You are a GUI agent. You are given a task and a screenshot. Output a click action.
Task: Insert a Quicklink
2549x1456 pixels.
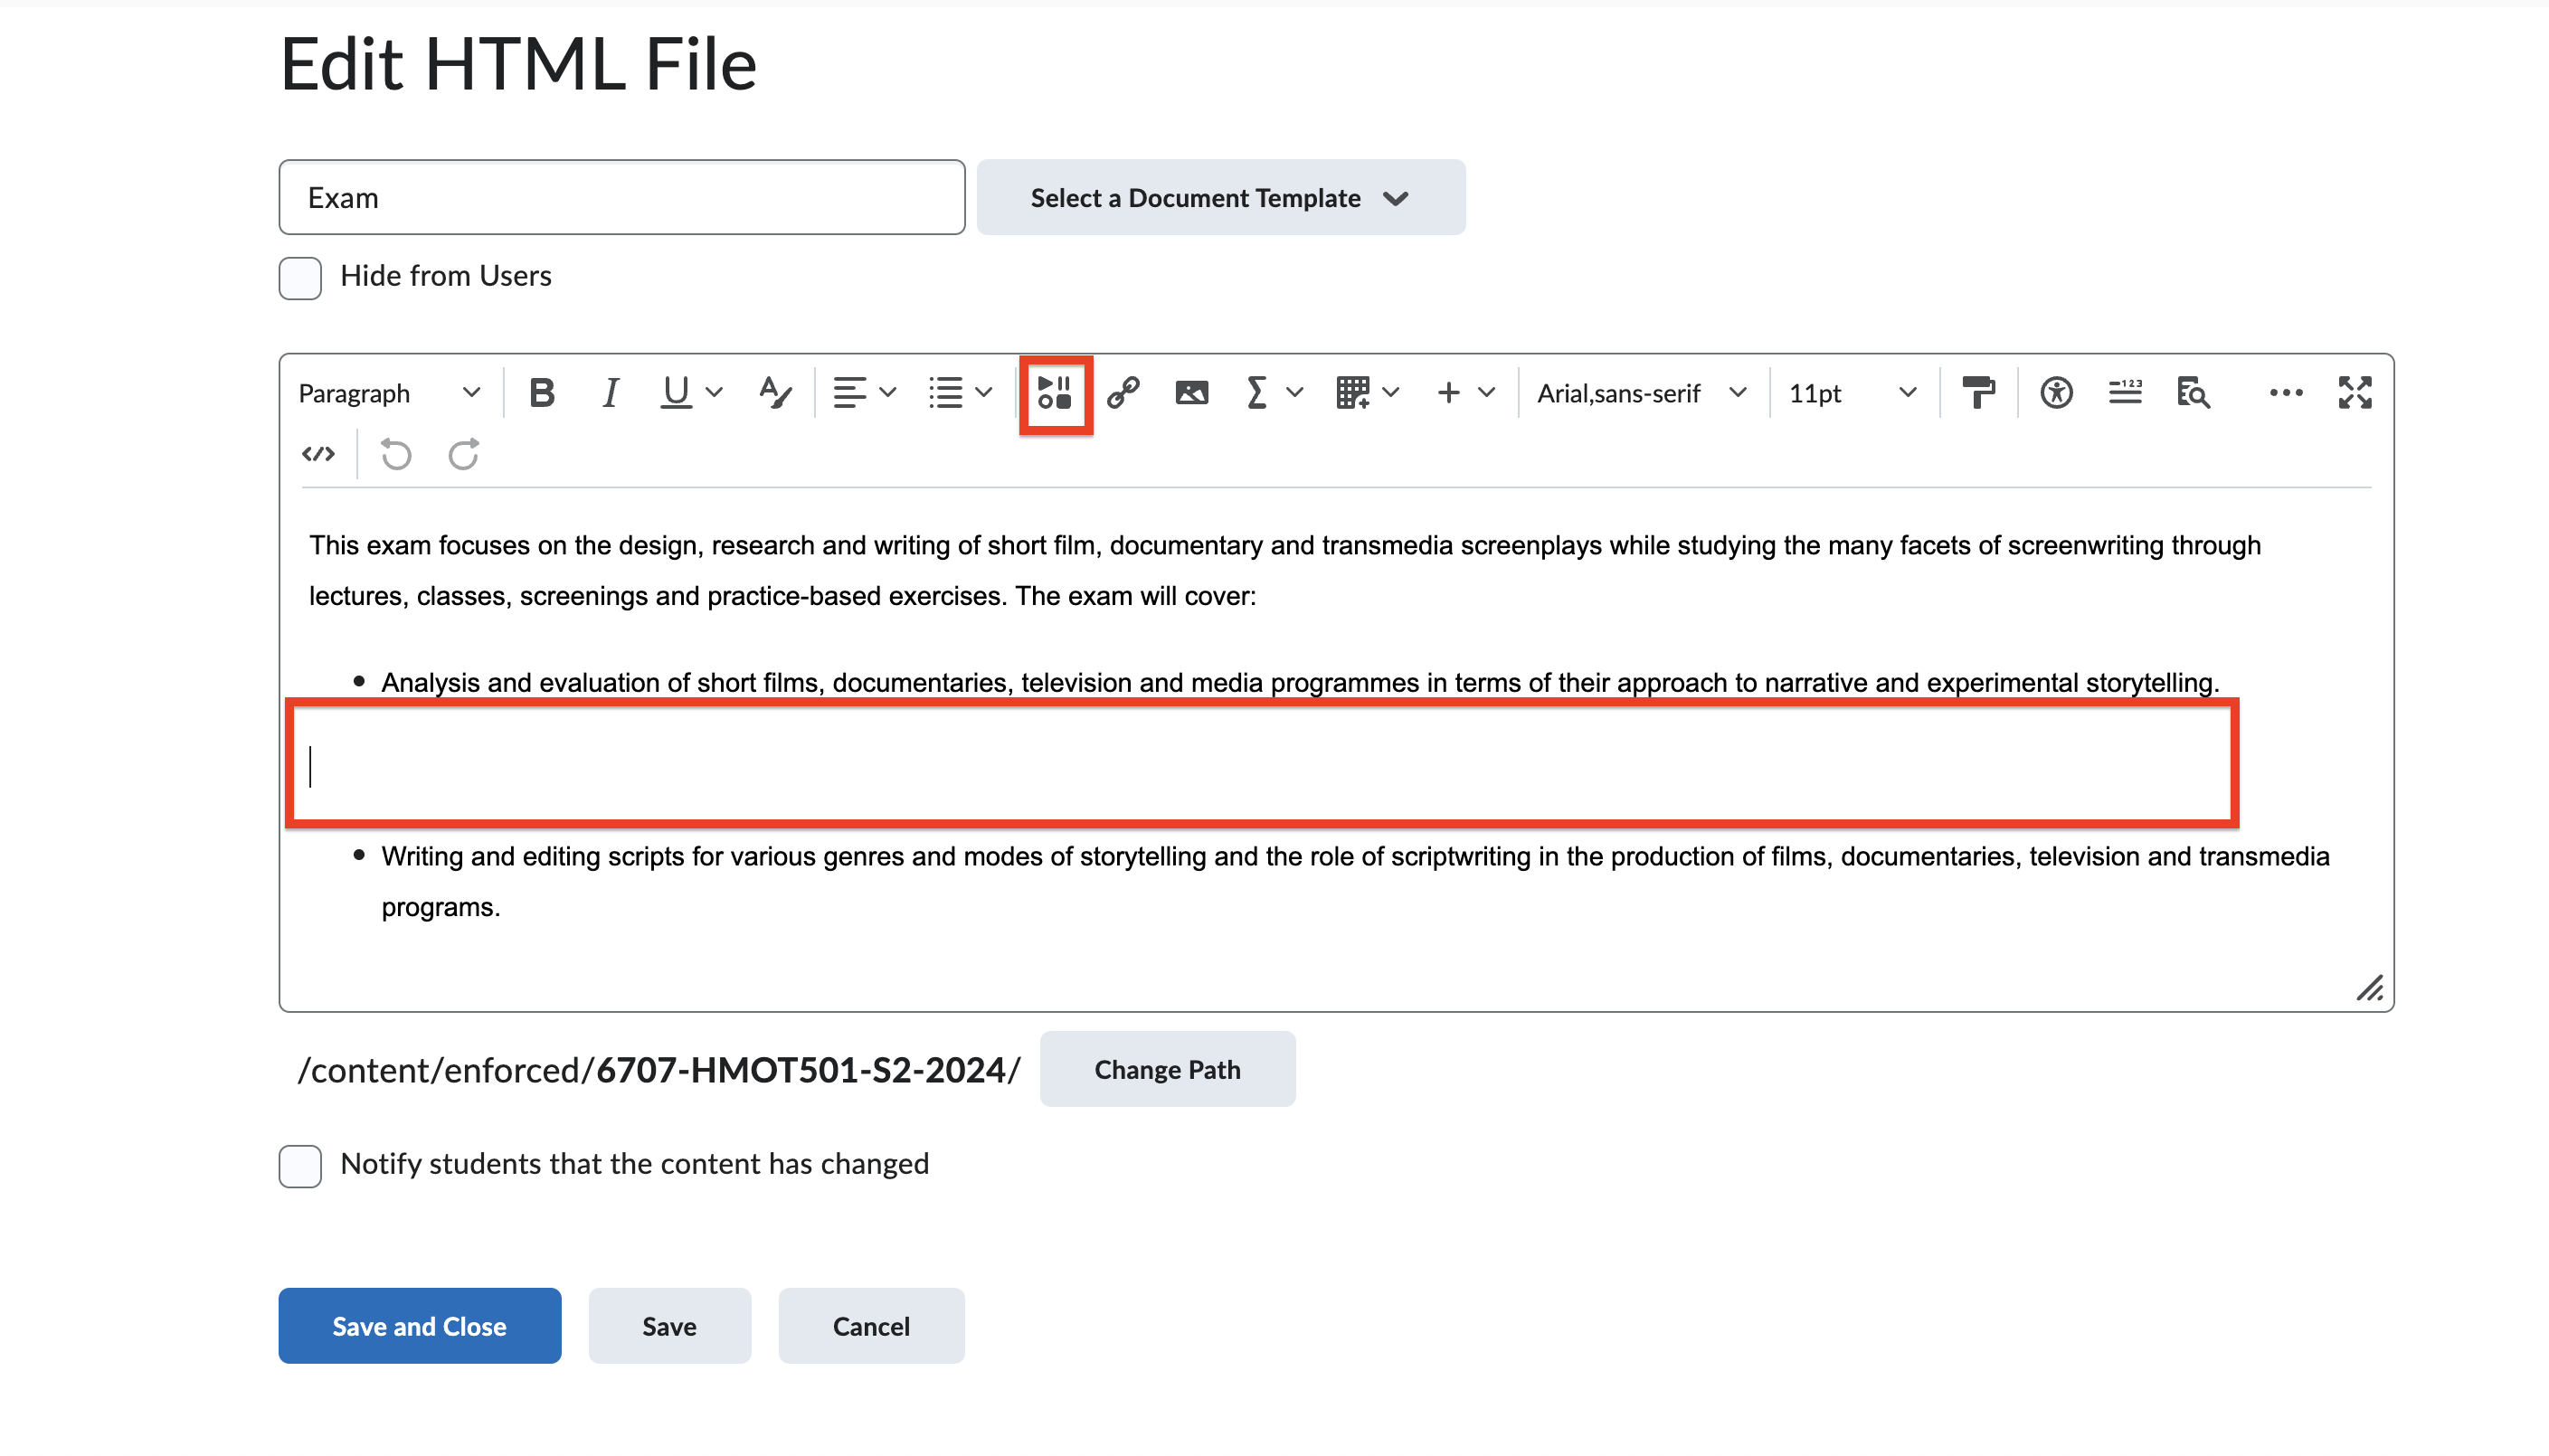click(1123, 392)
